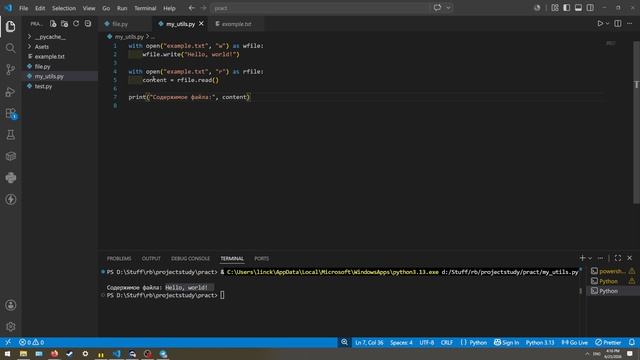
Task: Open the Copilot chat dropdown arrow
Action: coord(448,8)
